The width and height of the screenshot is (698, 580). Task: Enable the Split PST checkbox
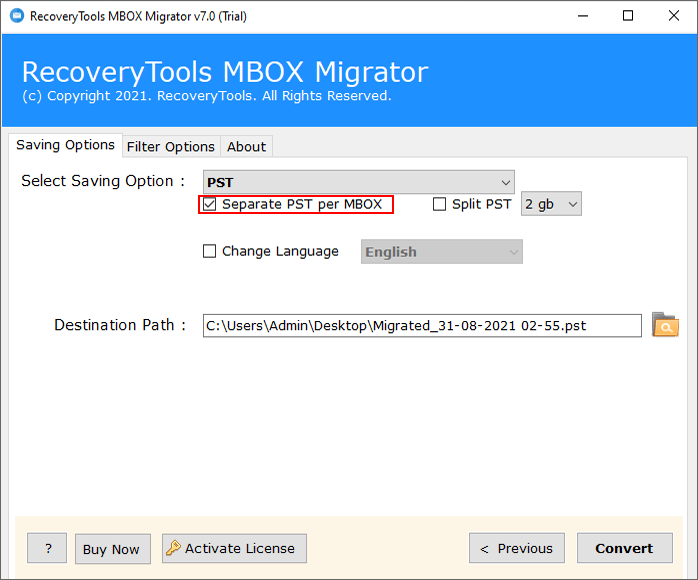439,204
